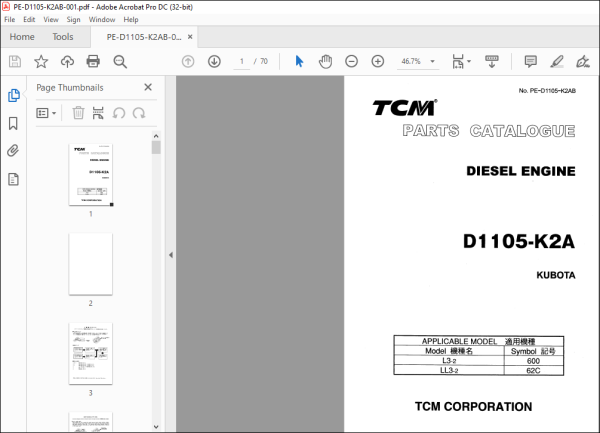
Task: Click the D1105-K2A heading text
Action: click(518, 242)
